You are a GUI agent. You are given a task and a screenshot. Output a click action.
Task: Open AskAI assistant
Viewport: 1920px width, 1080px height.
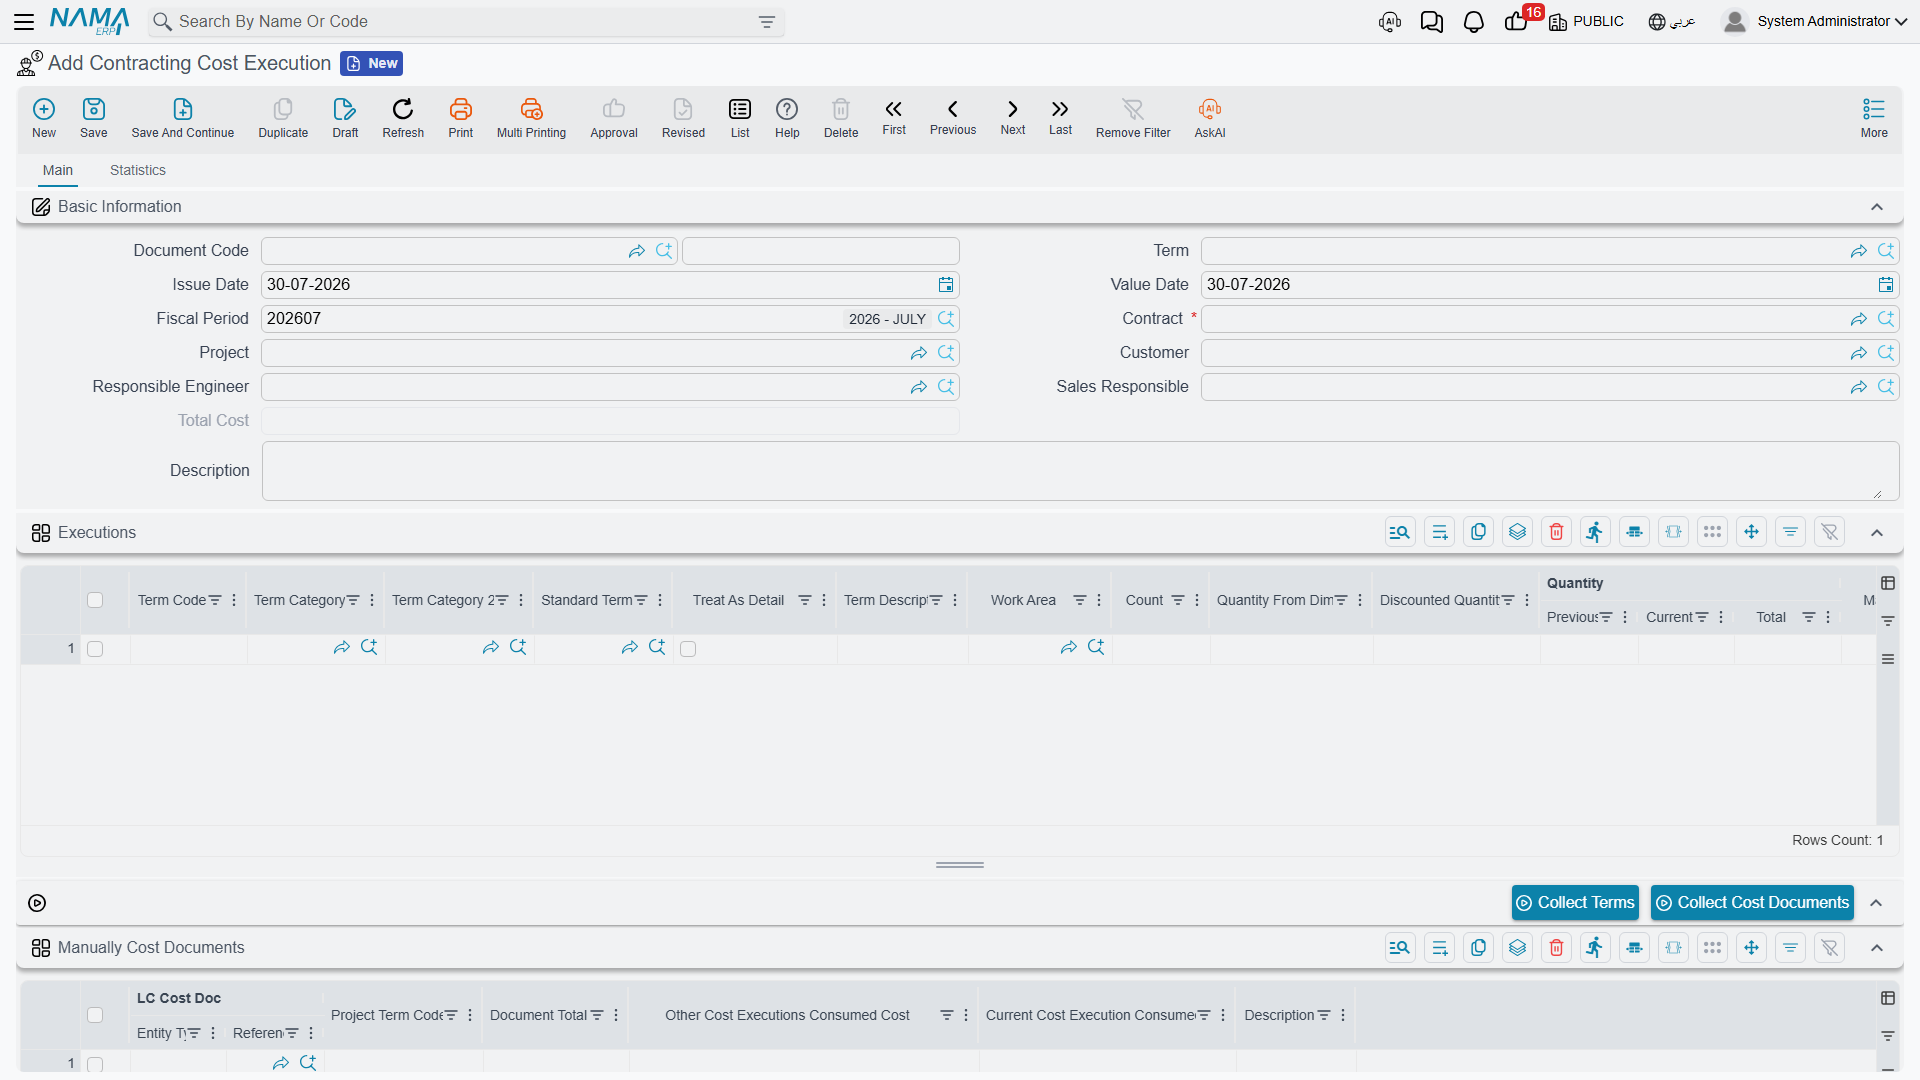click(1210, 118)
